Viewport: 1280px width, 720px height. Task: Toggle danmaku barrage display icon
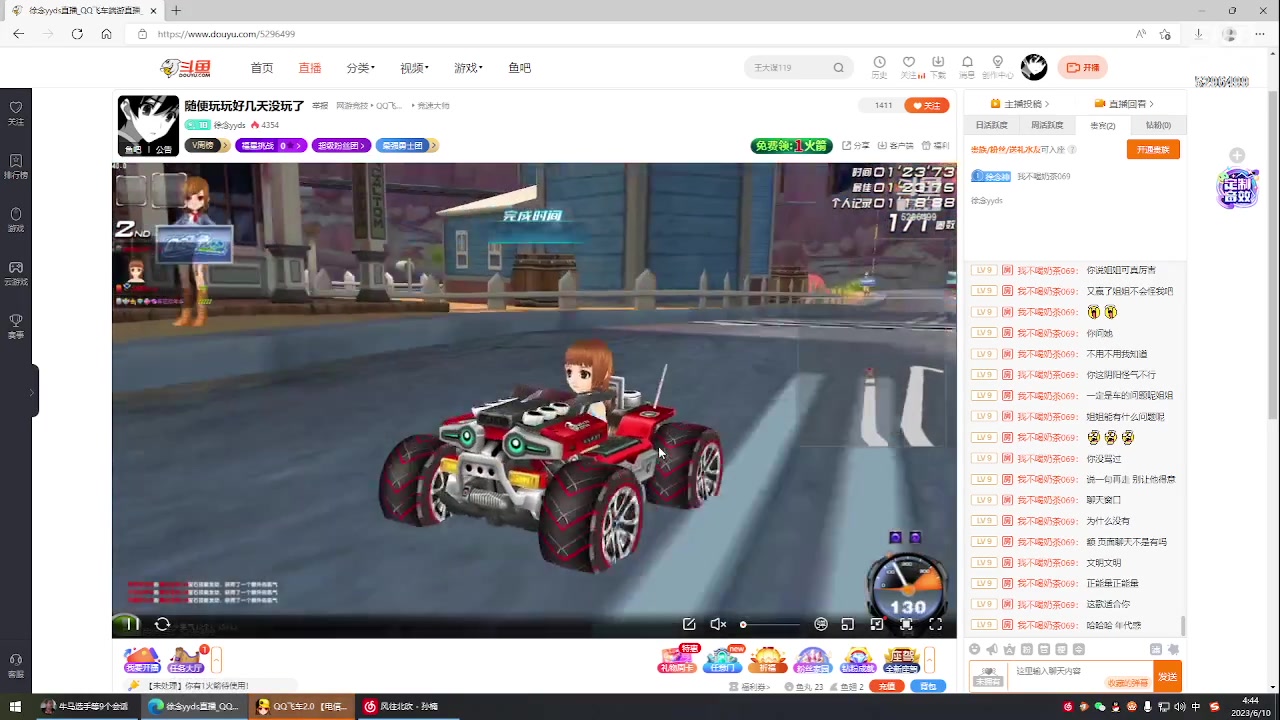pyautogui.click(x=821, y=624)
